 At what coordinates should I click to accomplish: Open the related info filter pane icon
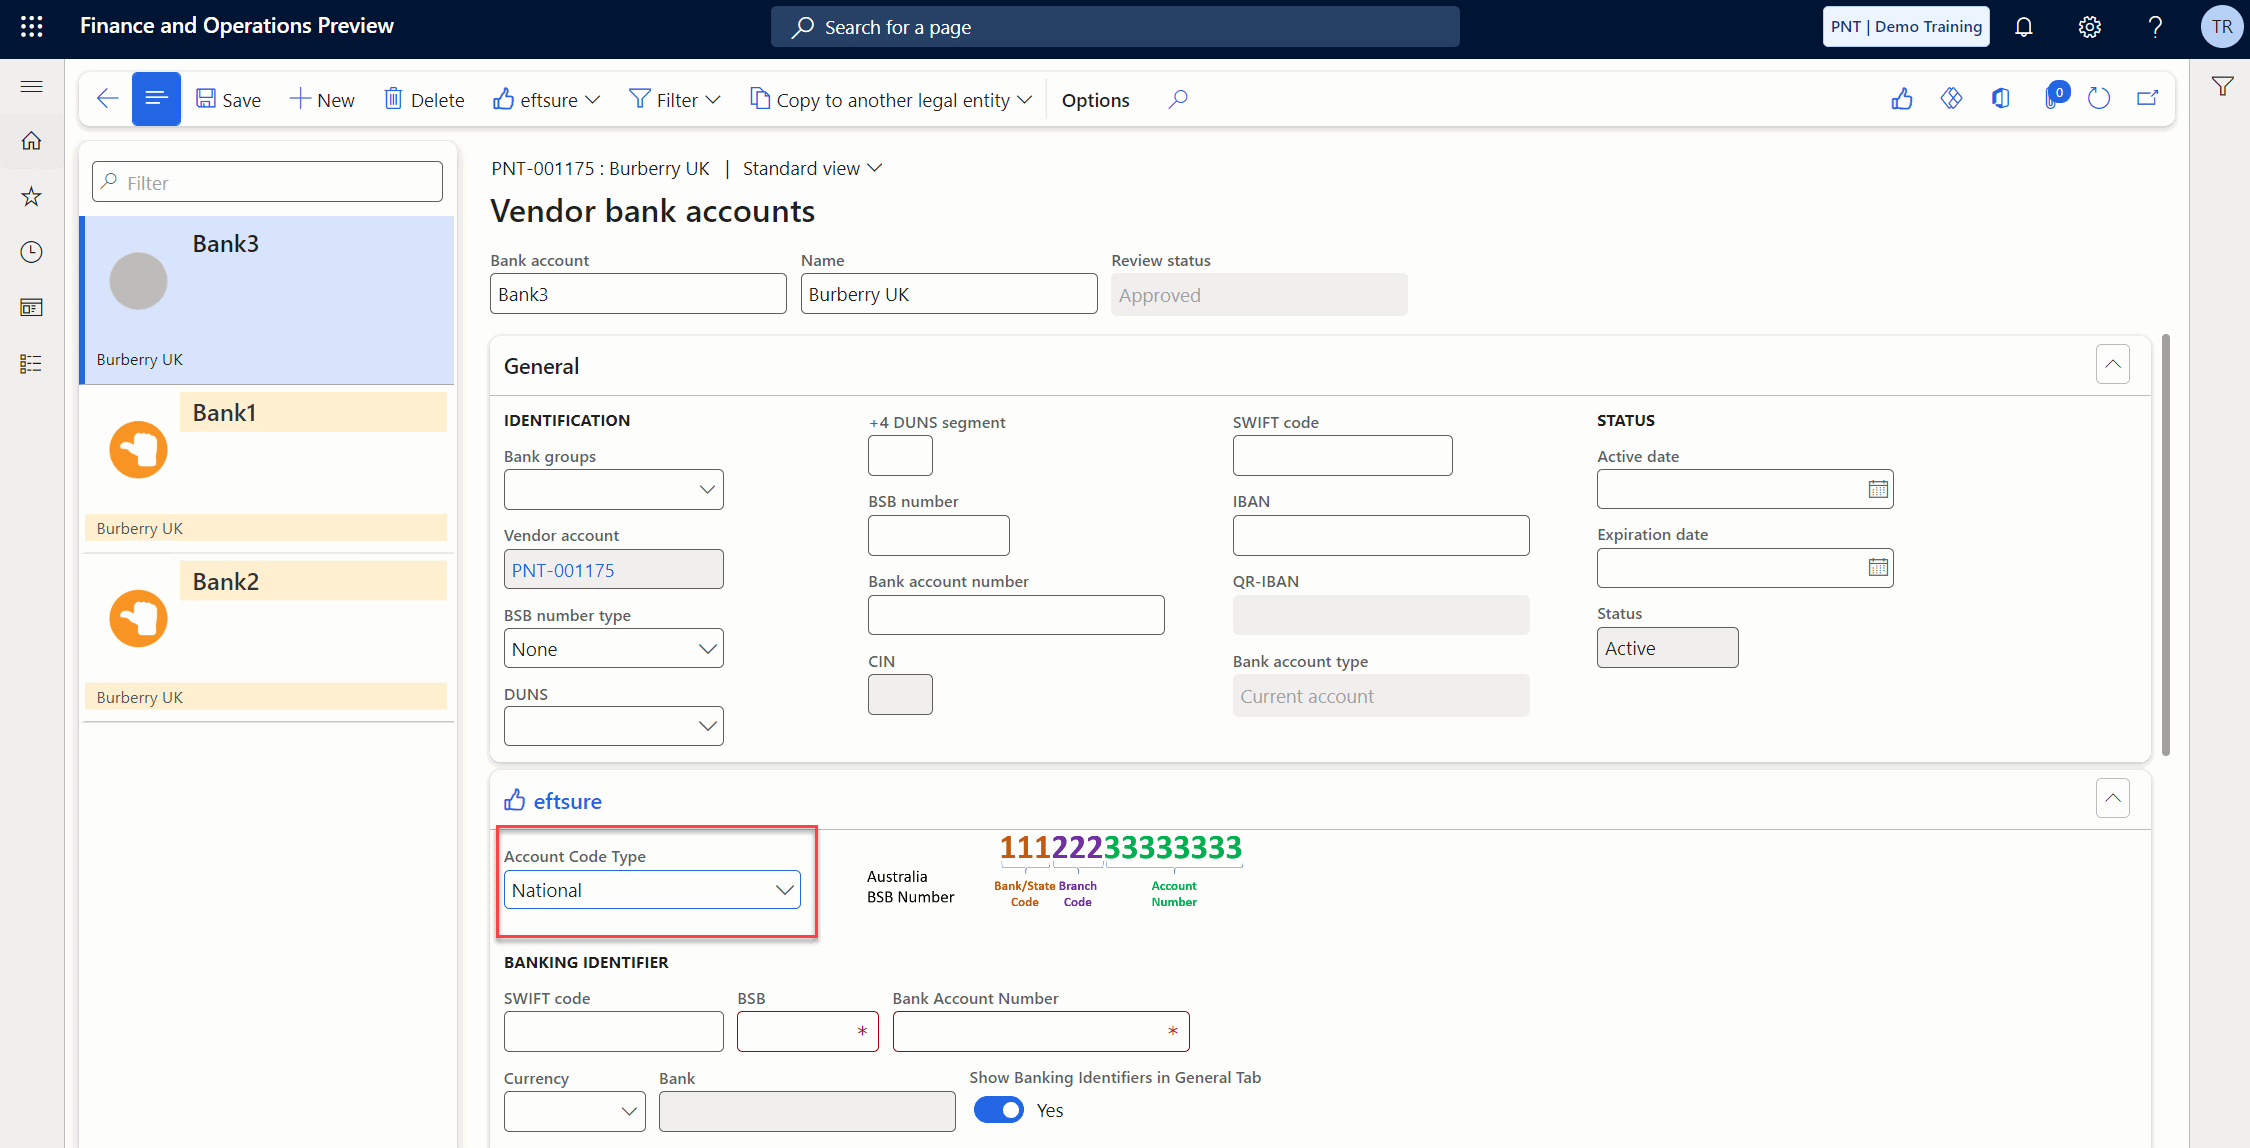point(2222,87)
